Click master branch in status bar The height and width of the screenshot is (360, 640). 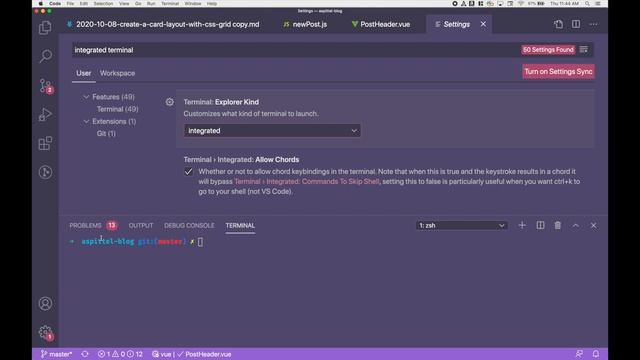point(56,354)
